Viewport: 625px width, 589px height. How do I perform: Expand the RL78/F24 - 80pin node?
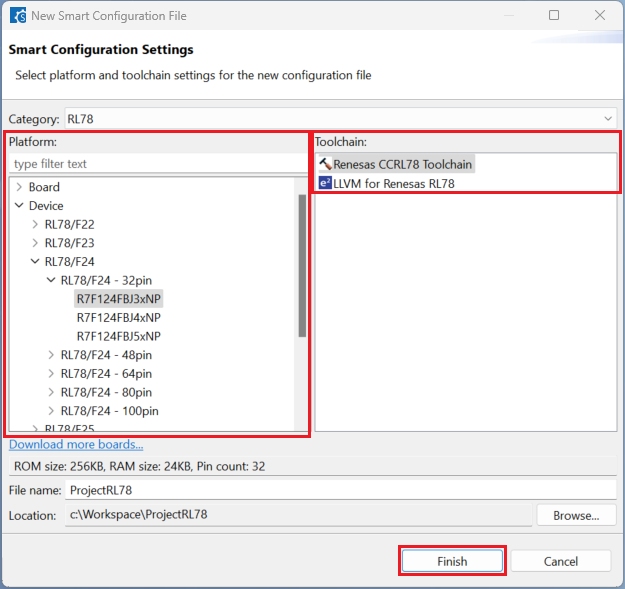pos(51,392)
